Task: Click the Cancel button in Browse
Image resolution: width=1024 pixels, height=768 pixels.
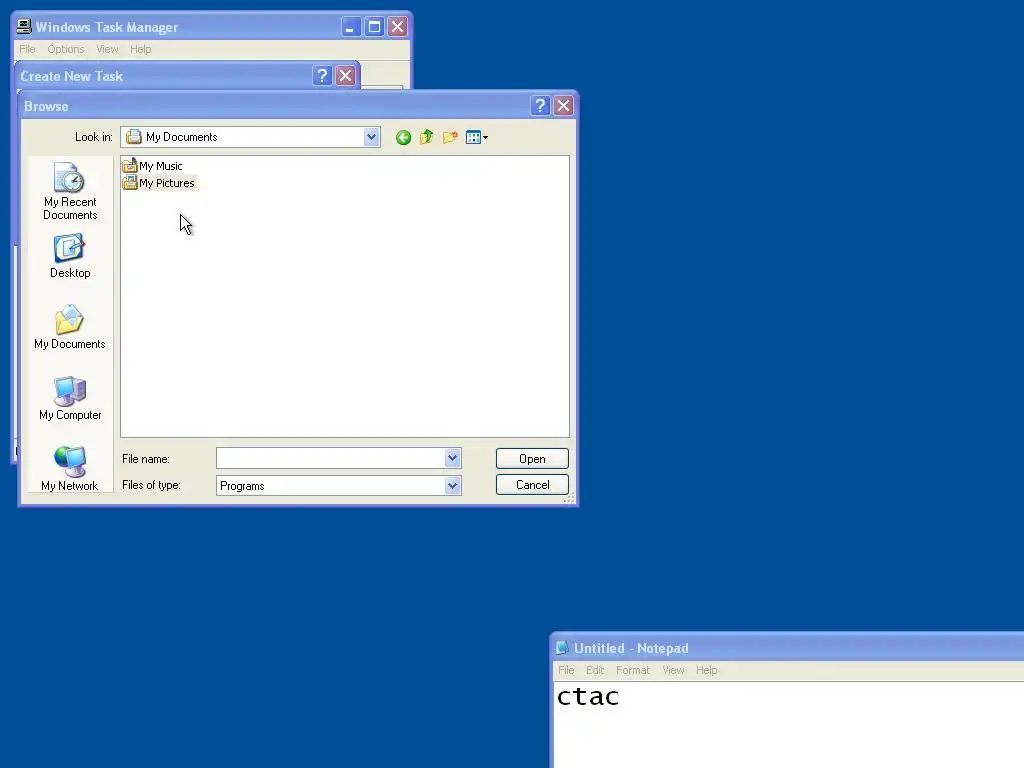Action: click(x=532, y=485)
